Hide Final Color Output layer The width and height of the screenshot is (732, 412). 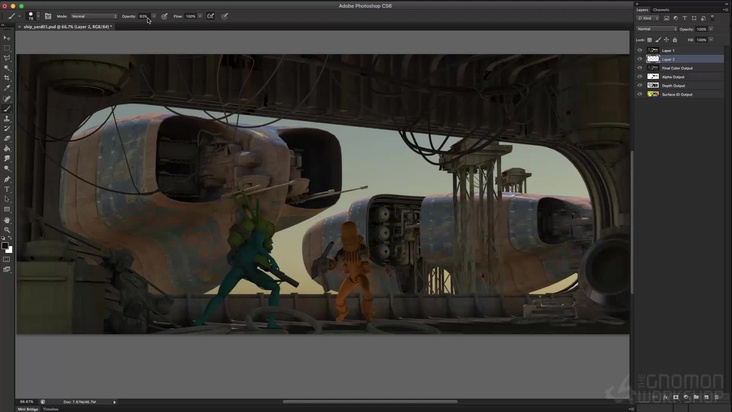[x=640, y=68]
